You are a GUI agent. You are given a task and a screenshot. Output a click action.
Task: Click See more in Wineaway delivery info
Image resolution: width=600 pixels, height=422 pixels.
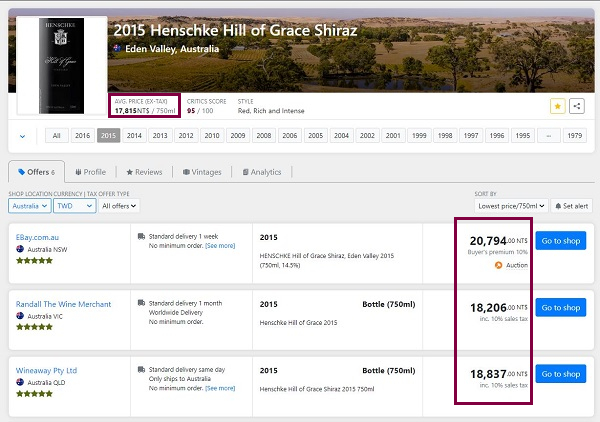click(x=220, y=388)
